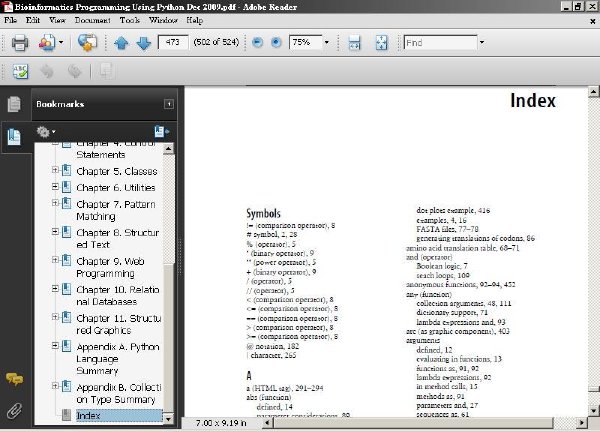Expand Appendix A. Python Language Summary bookmark

(55, 346)
